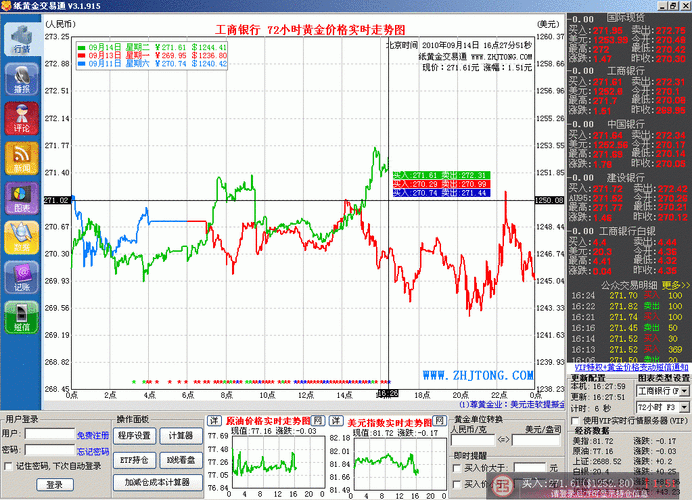Click the 更多>> link in trade details
Viewport: 692px width, 500px height.
pos(676,284)
